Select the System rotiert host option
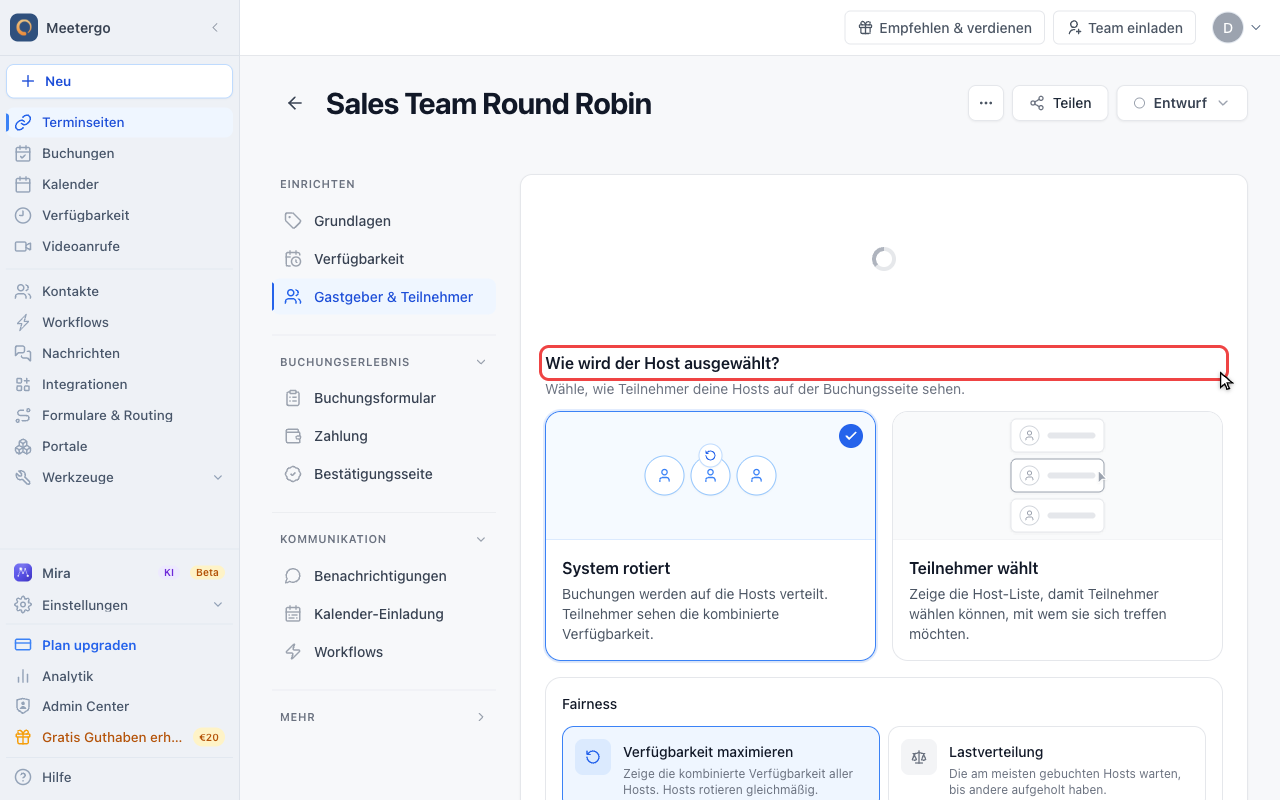Viewport: 1280px width, 800px height. [x=710, y=536]
